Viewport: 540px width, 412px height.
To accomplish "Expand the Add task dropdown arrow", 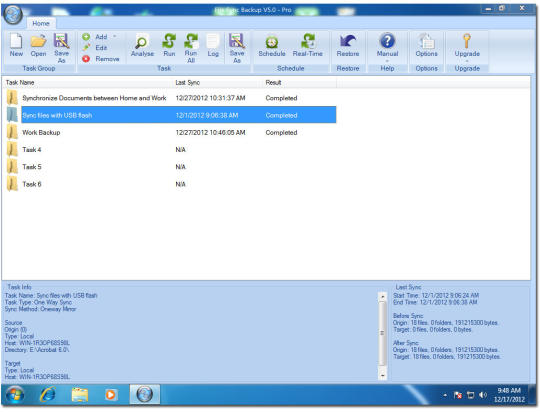I will pyautogui.click(x=115, y=37).
